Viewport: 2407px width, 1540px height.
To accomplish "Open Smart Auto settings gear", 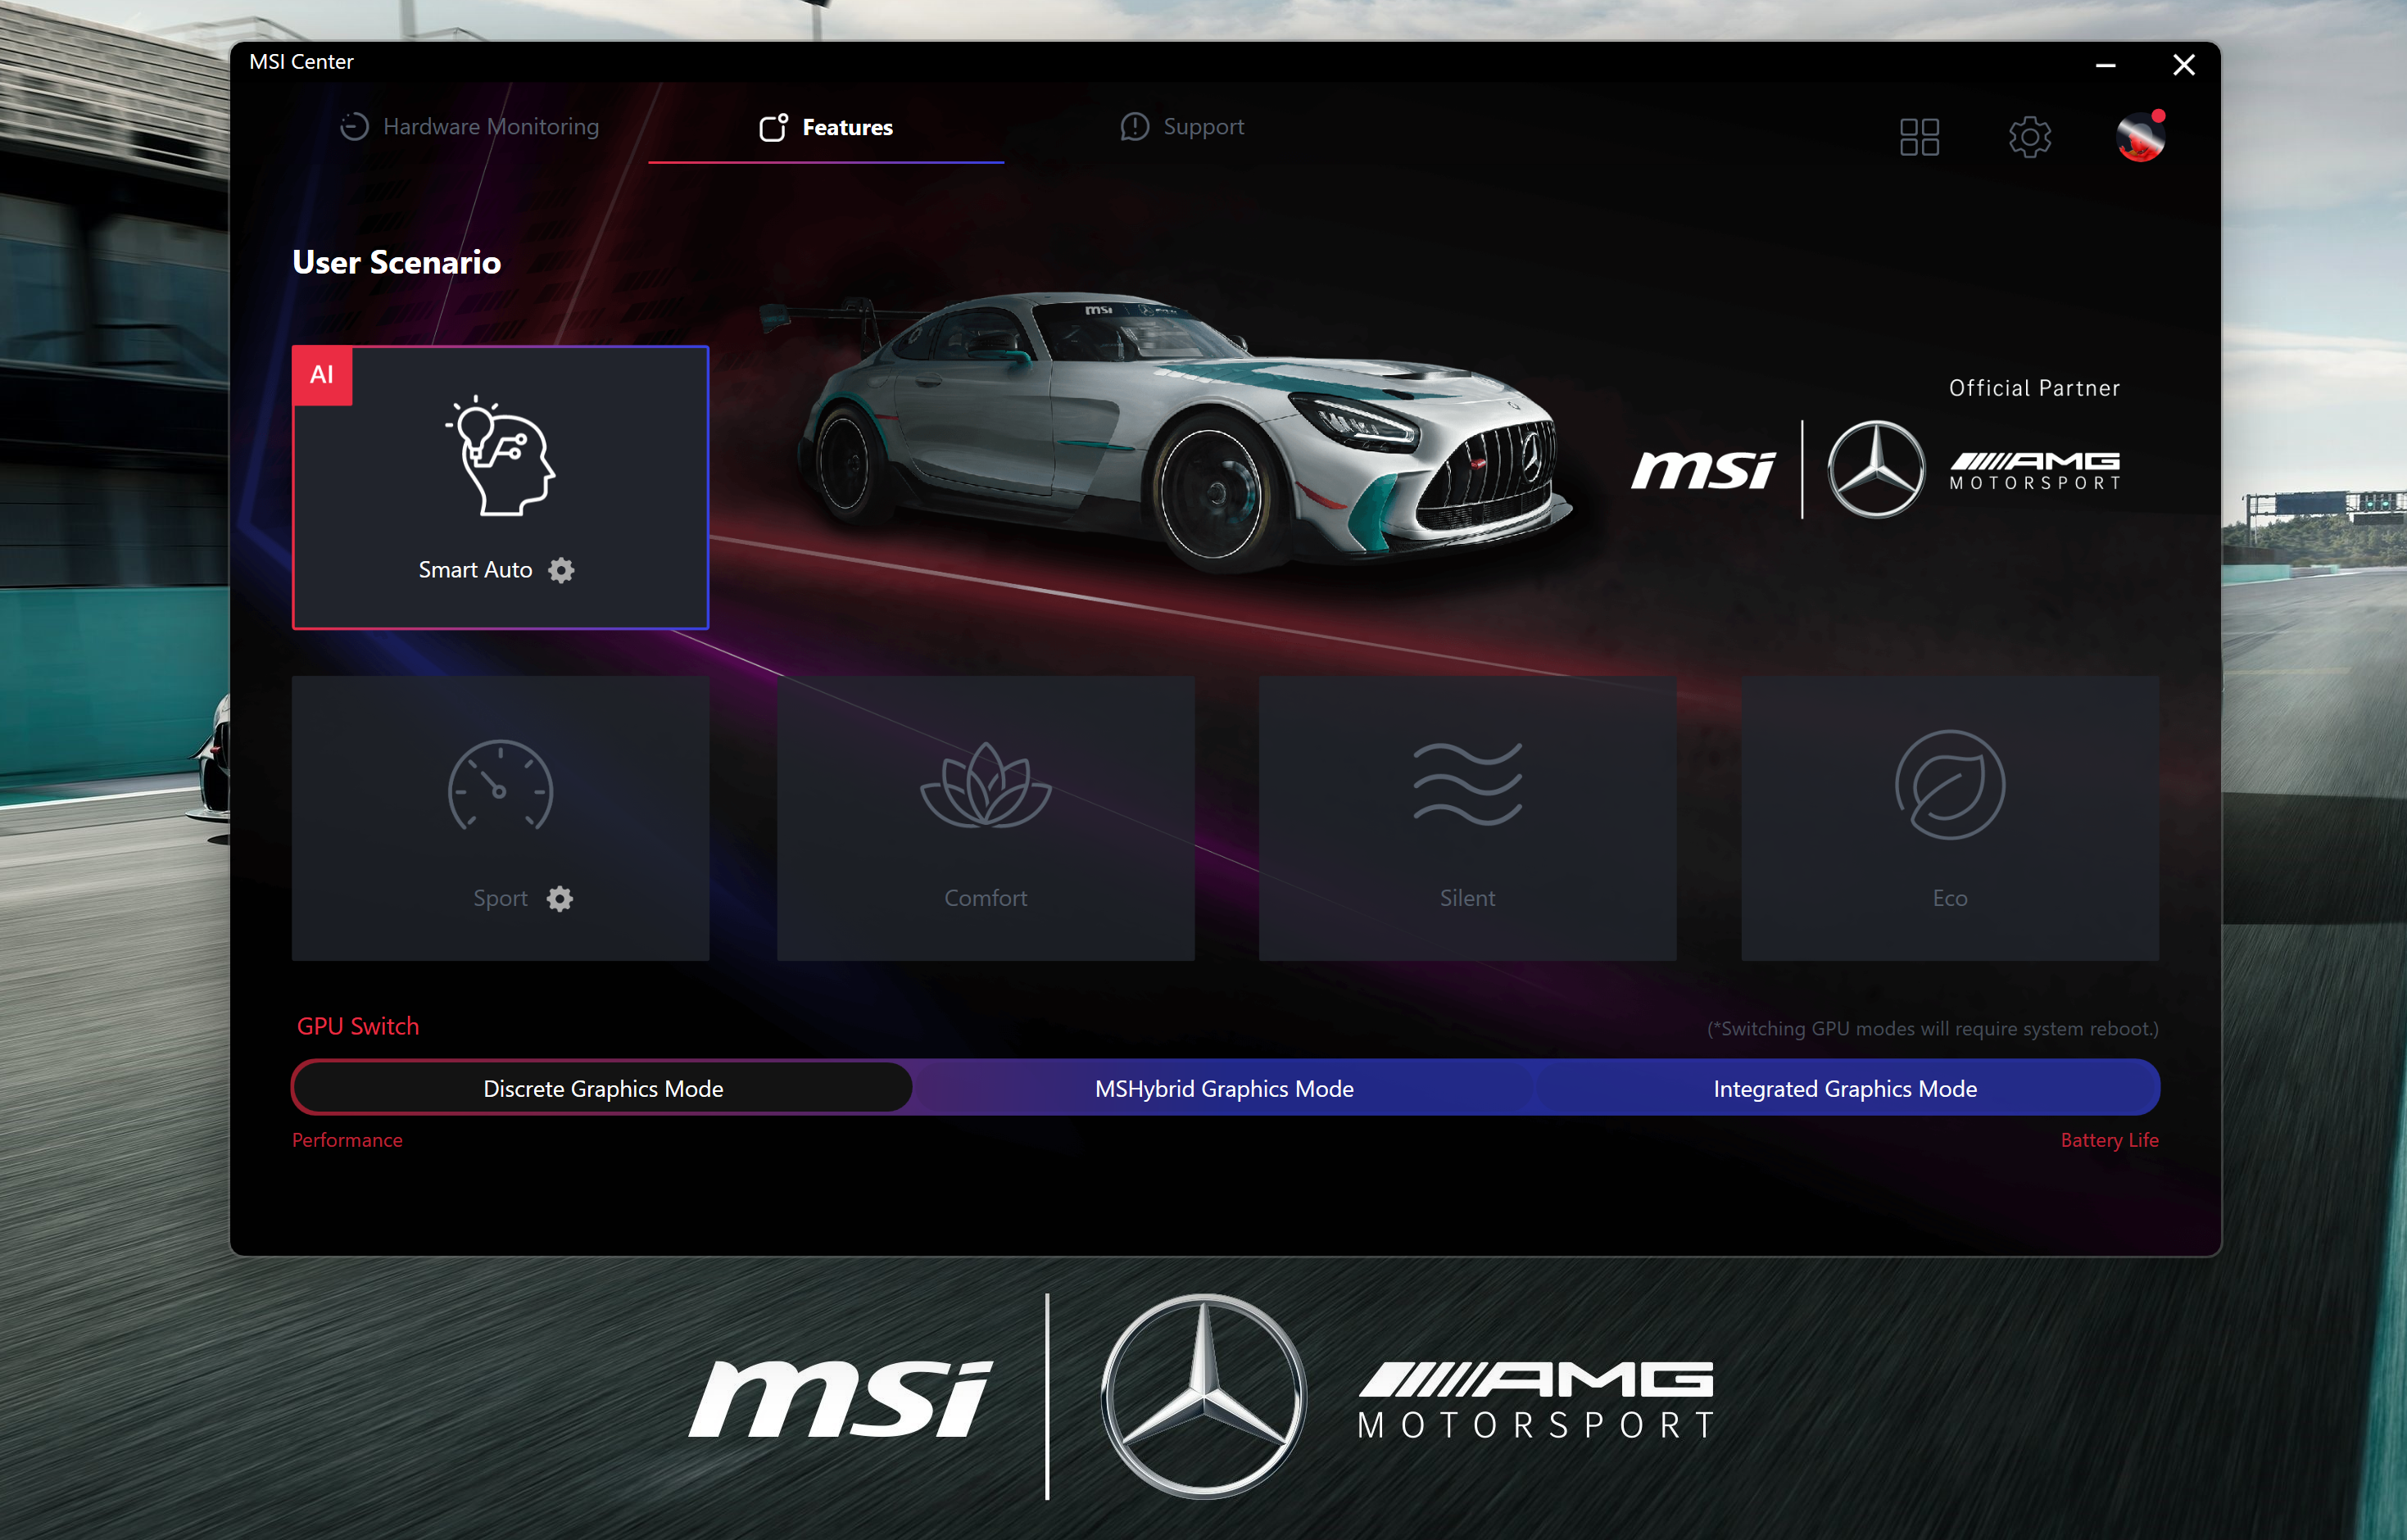I will pyautogui.click(x=562, y=570).
